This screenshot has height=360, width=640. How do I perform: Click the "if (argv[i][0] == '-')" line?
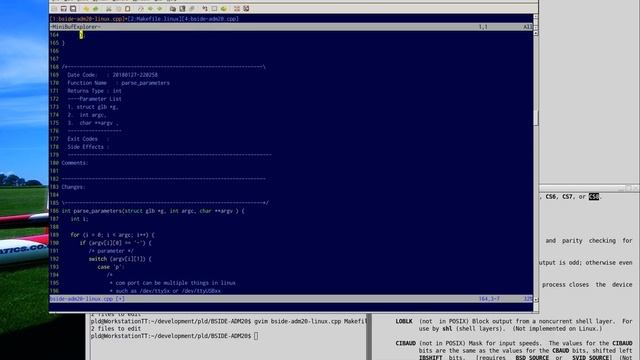[x=116, y=243]
